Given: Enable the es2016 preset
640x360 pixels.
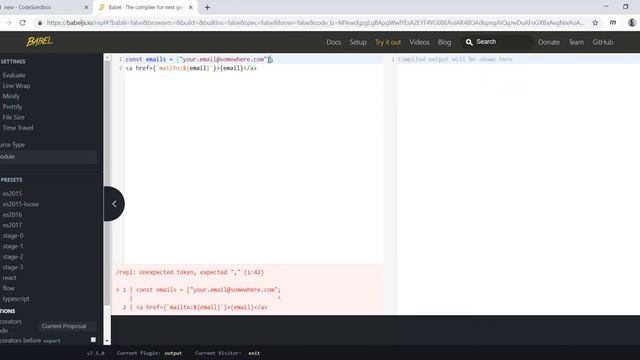Looking at the screenshot, I should coord(12,215).
